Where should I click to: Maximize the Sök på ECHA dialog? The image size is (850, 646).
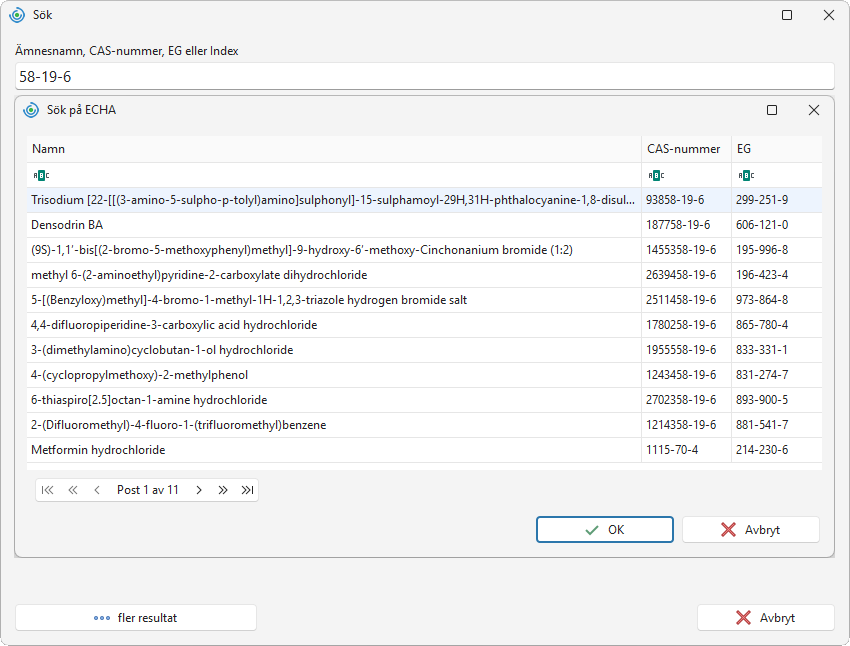pyautogui.click(x=772, y=110)
